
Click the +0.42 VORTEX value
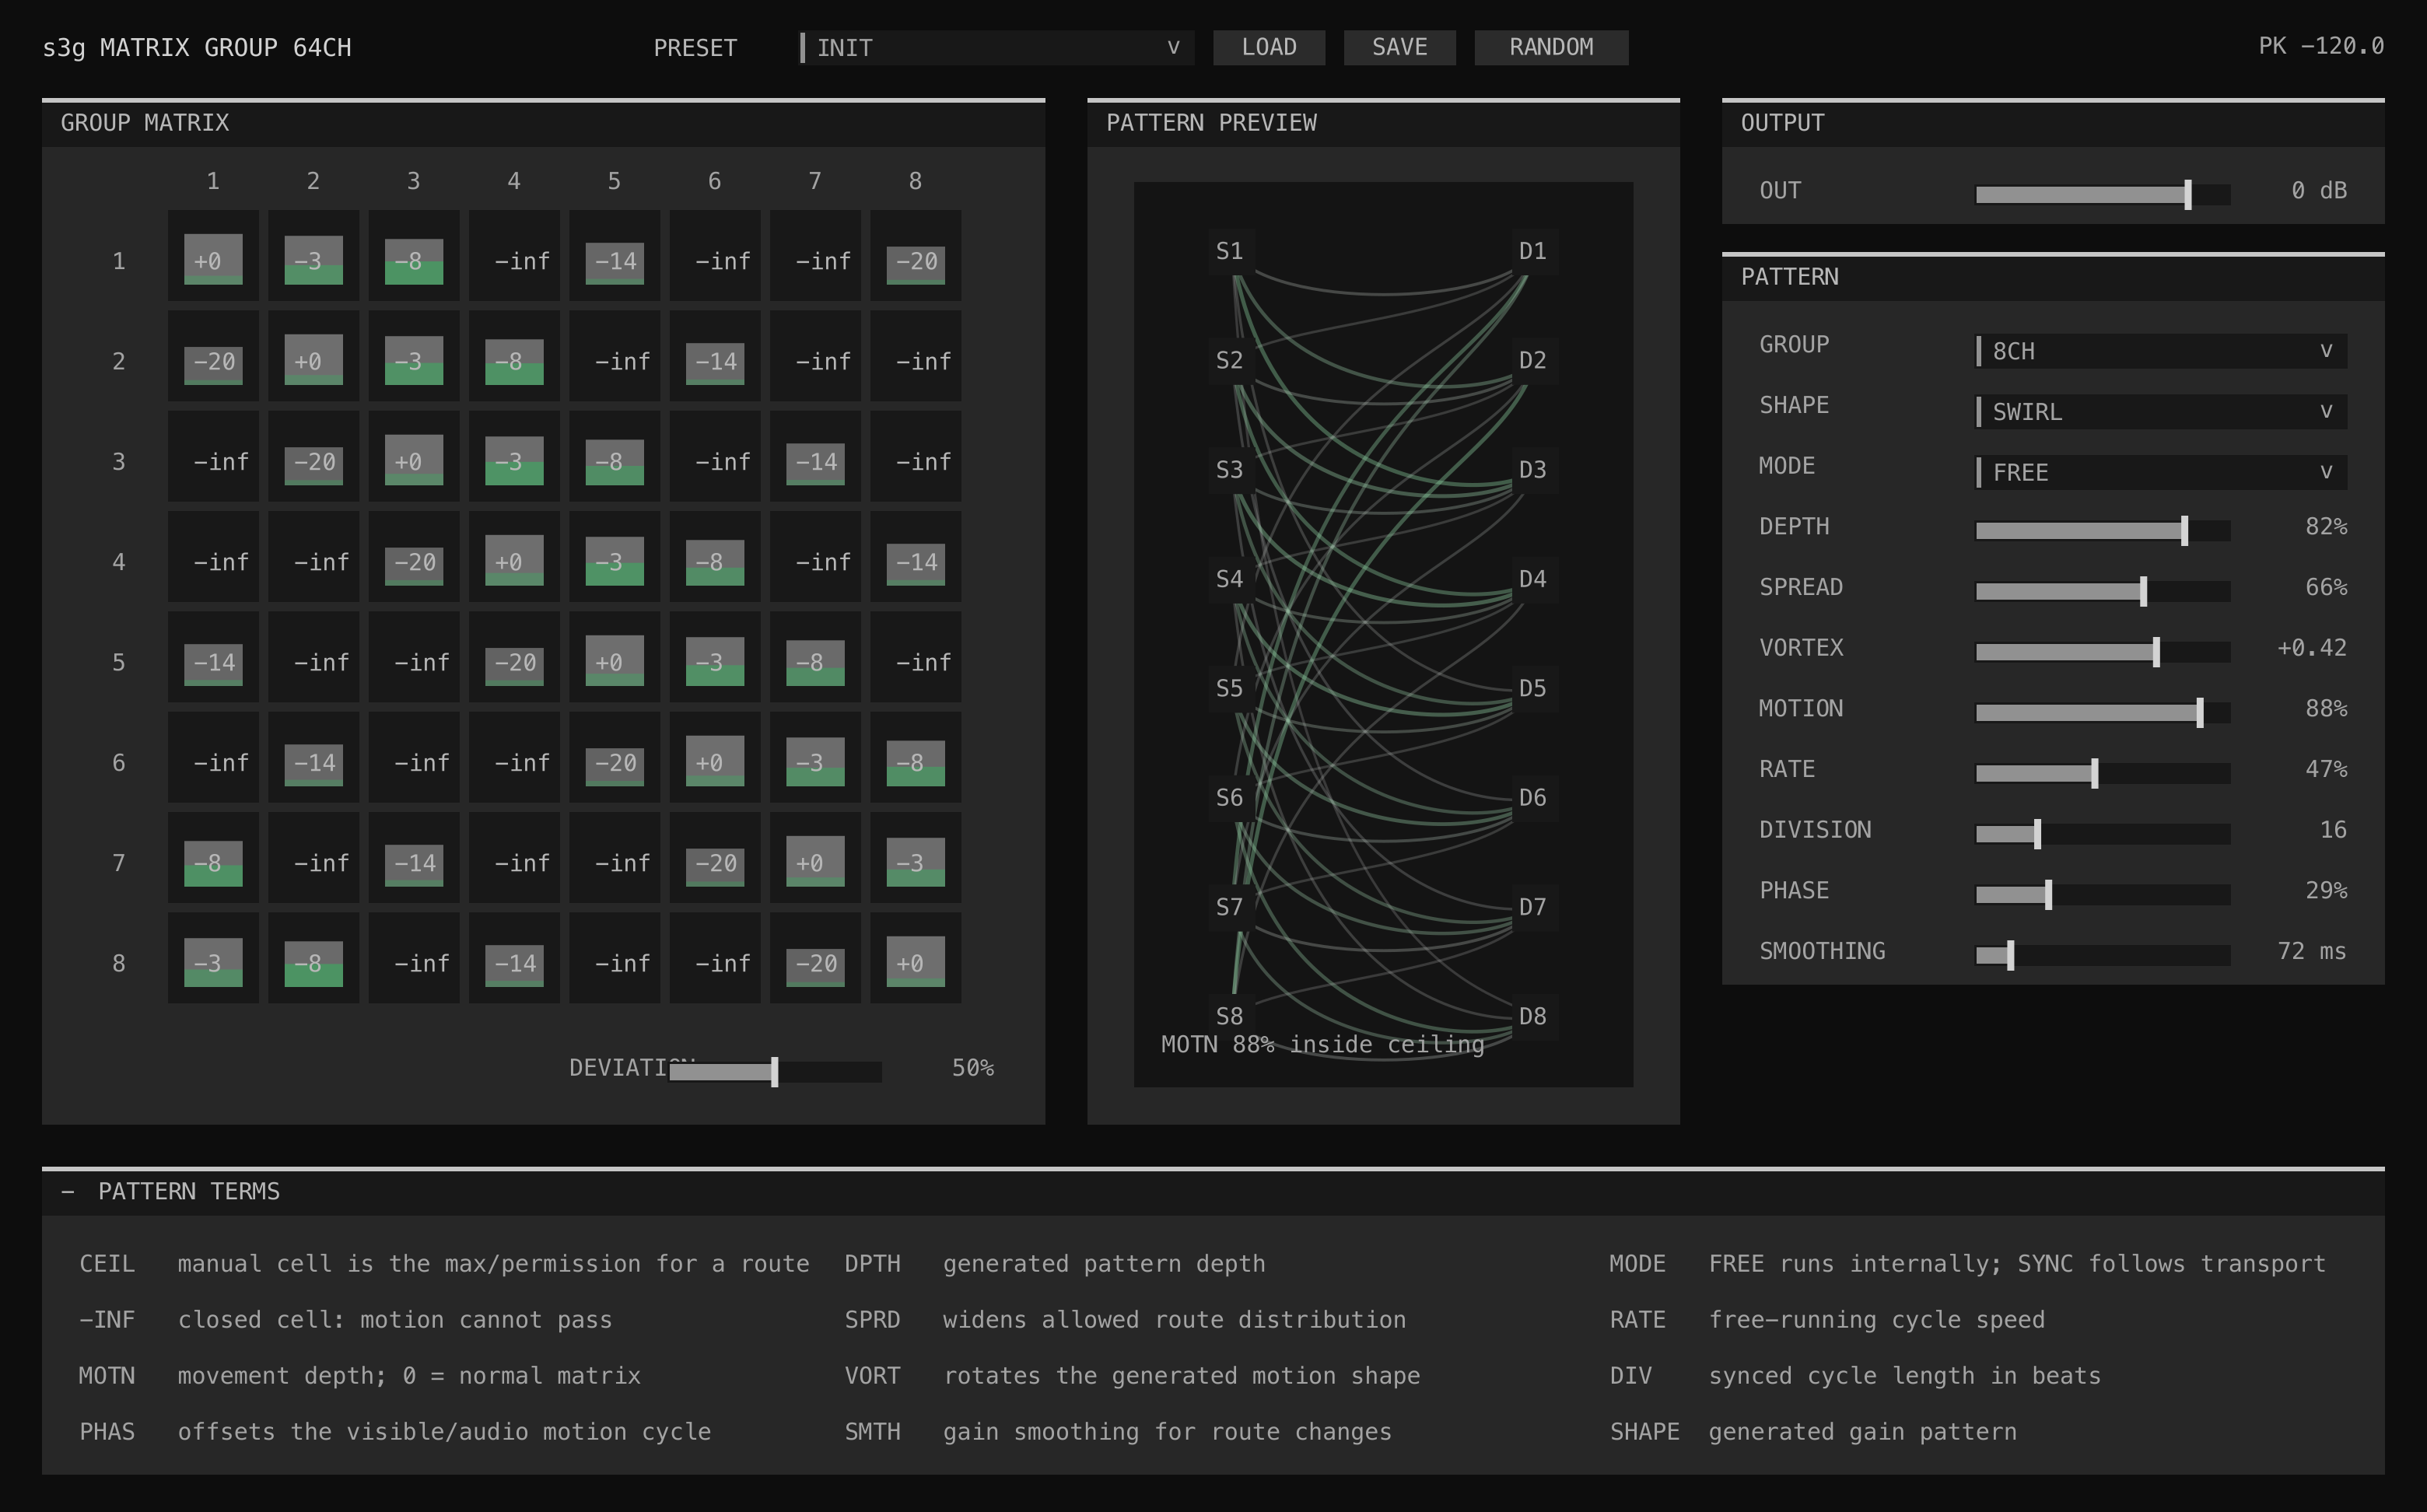pyautogui.click(x=2312, y=647)
